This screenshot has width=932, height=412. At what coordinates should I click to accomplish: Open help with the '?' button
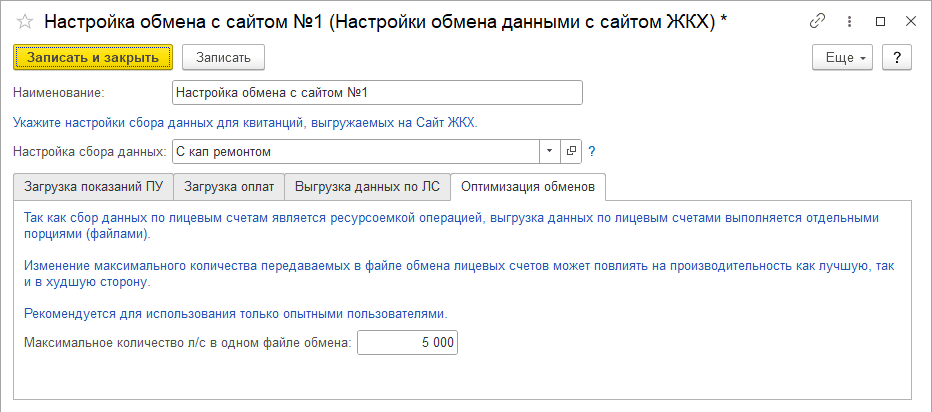pos(897,57)
